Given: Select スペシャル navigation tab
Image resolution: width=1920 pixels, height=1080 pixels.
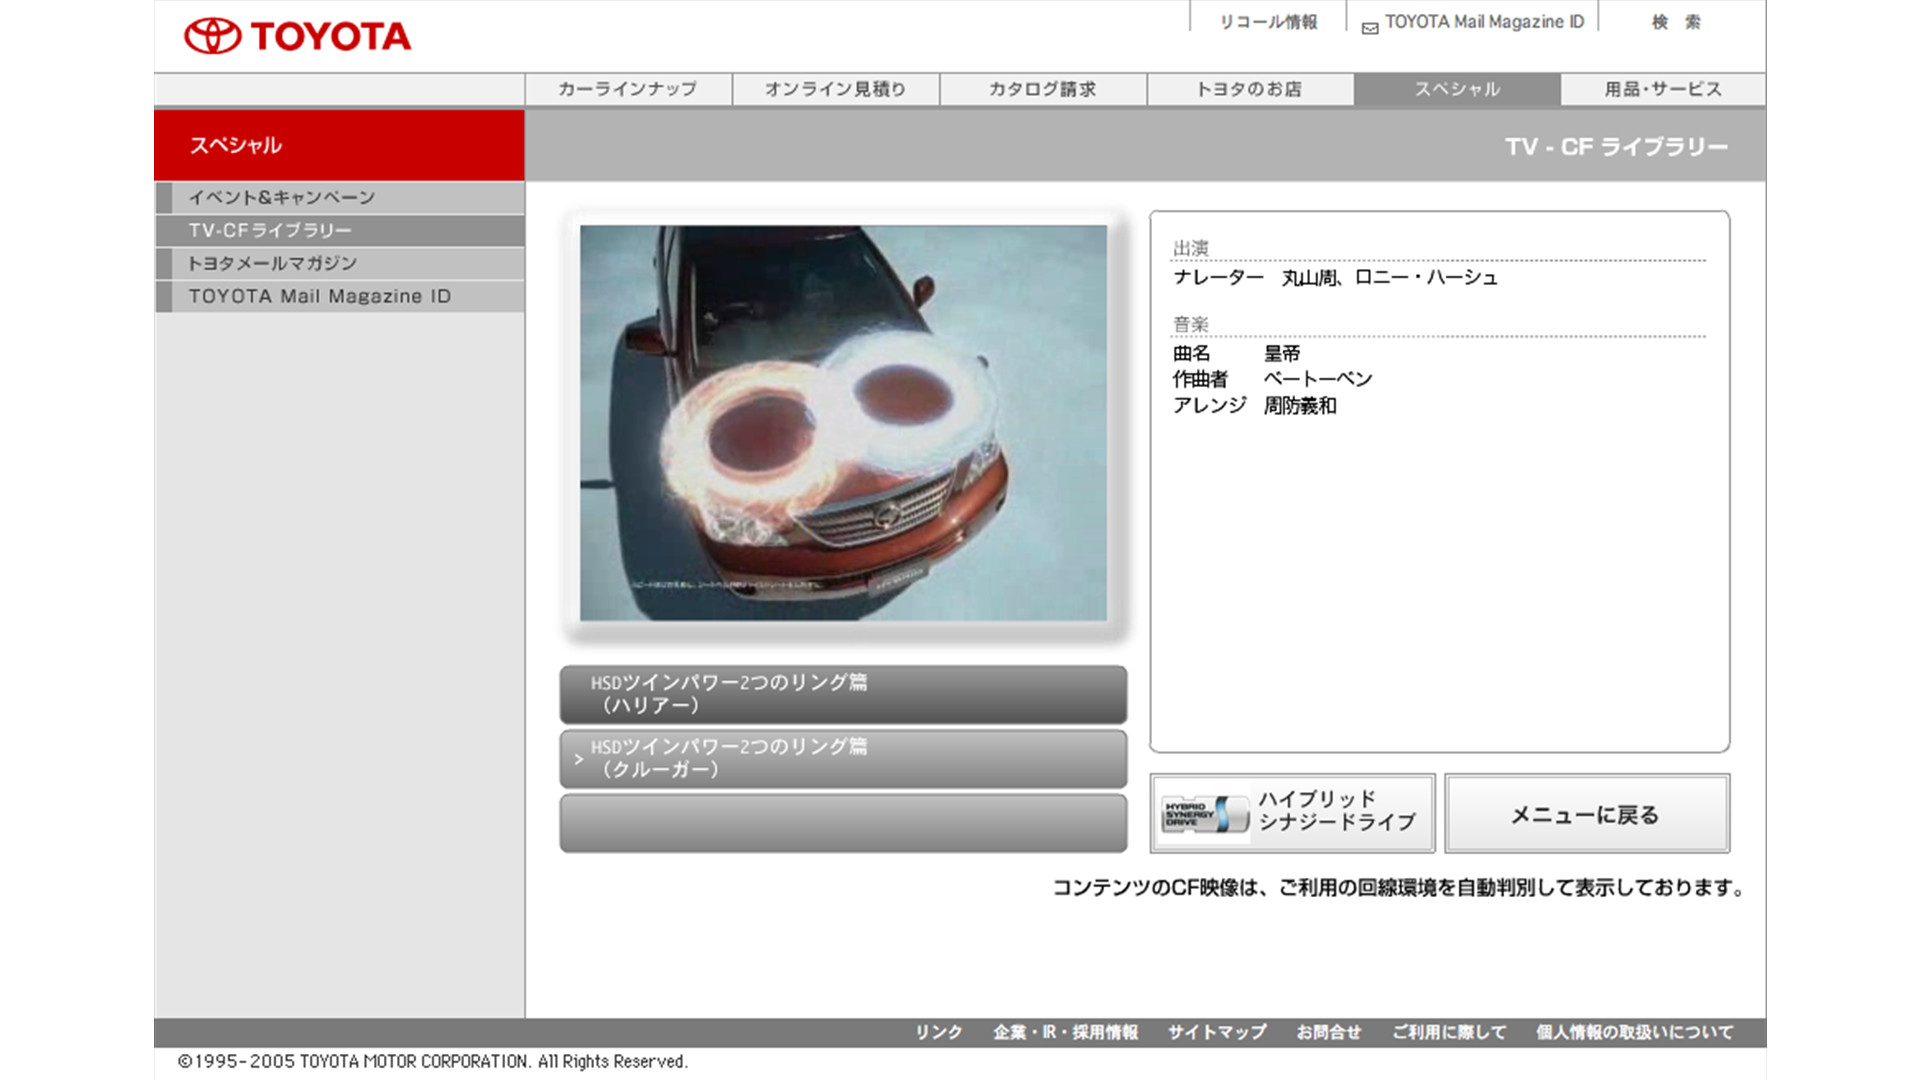Looking at the screenshot, I should [x=1457, y=89].
